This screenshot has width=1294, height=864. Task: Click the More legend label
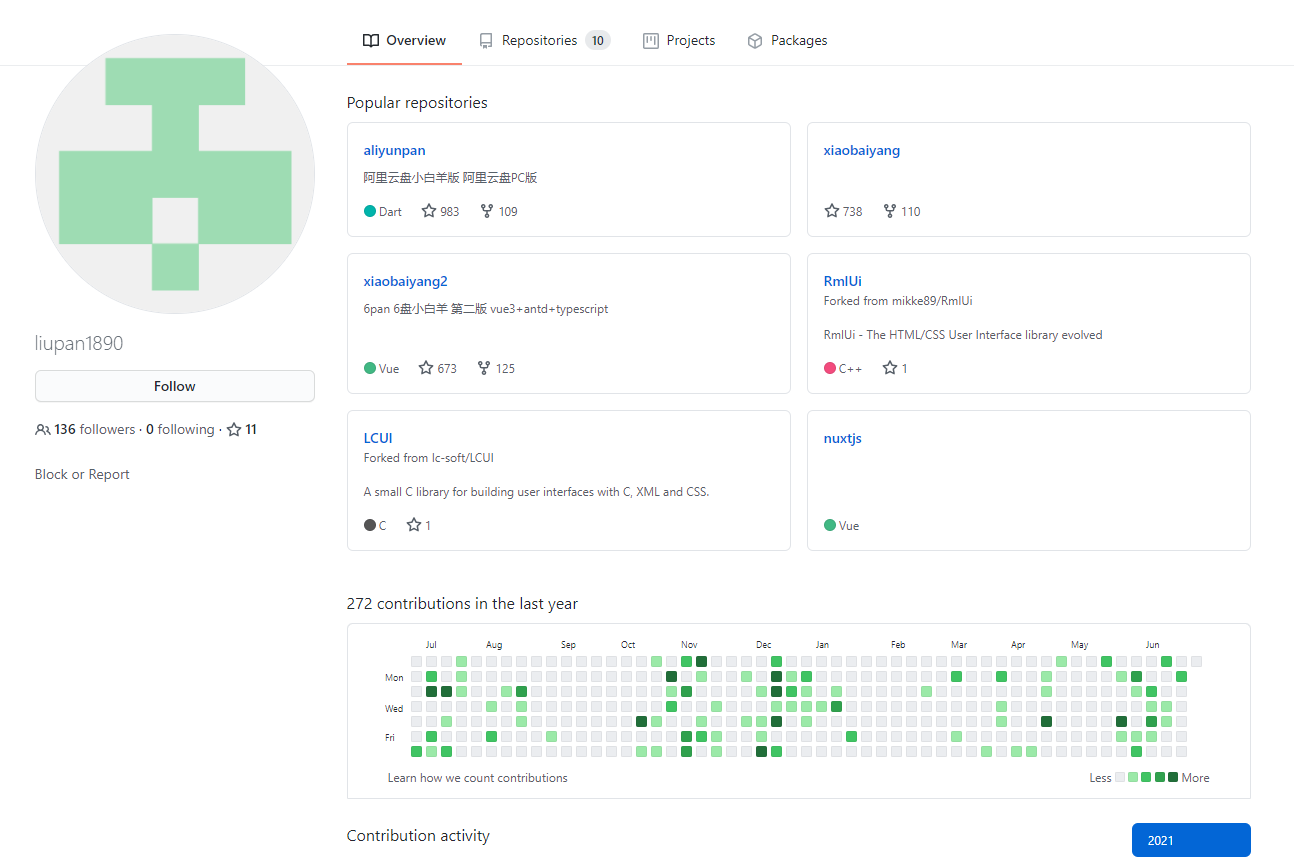pyautogui.click(x=1195, y=777)
